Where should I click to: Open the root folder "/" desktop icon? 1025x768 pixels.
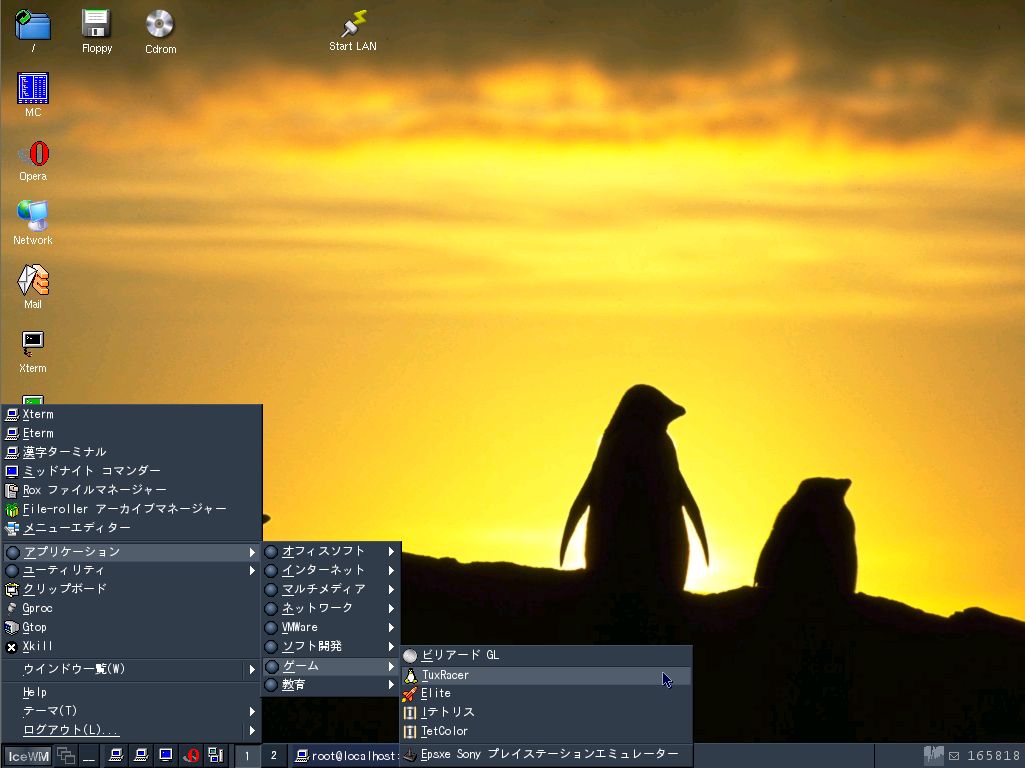point(33,31)
